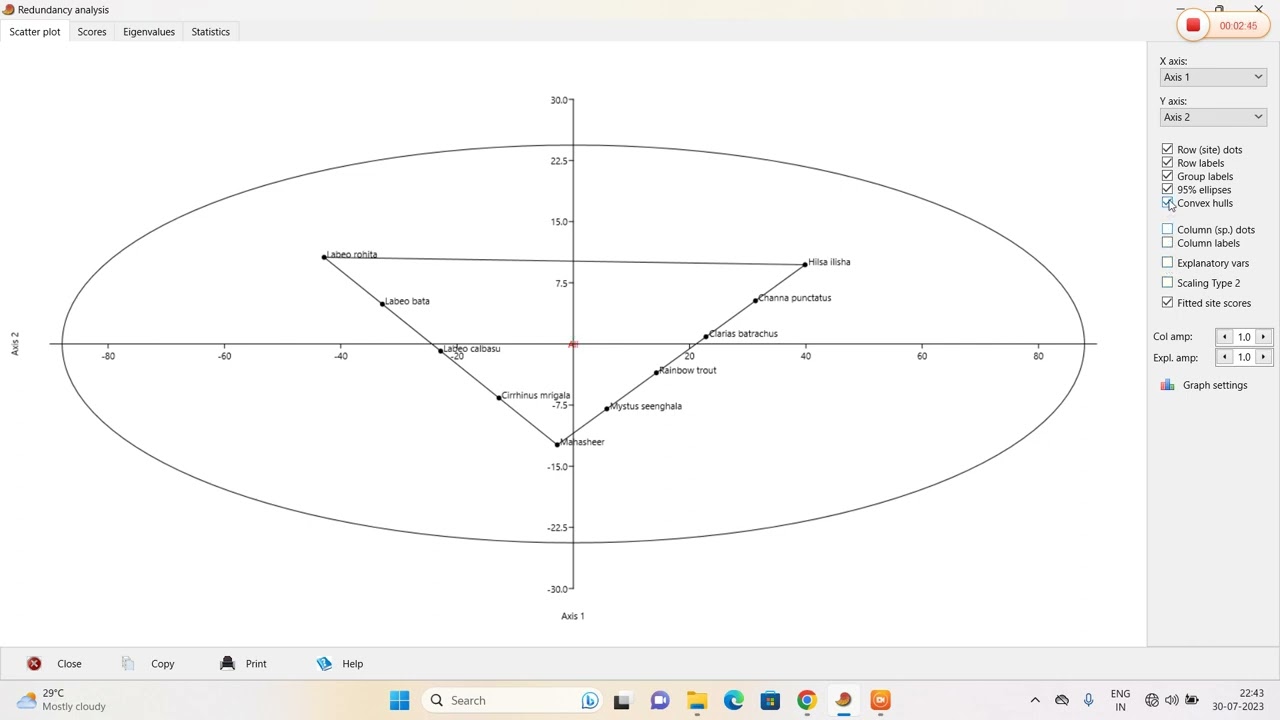The image size is (1280, 720).
Task: Click the Labeo rohita point label
Action: click(352, 255)
